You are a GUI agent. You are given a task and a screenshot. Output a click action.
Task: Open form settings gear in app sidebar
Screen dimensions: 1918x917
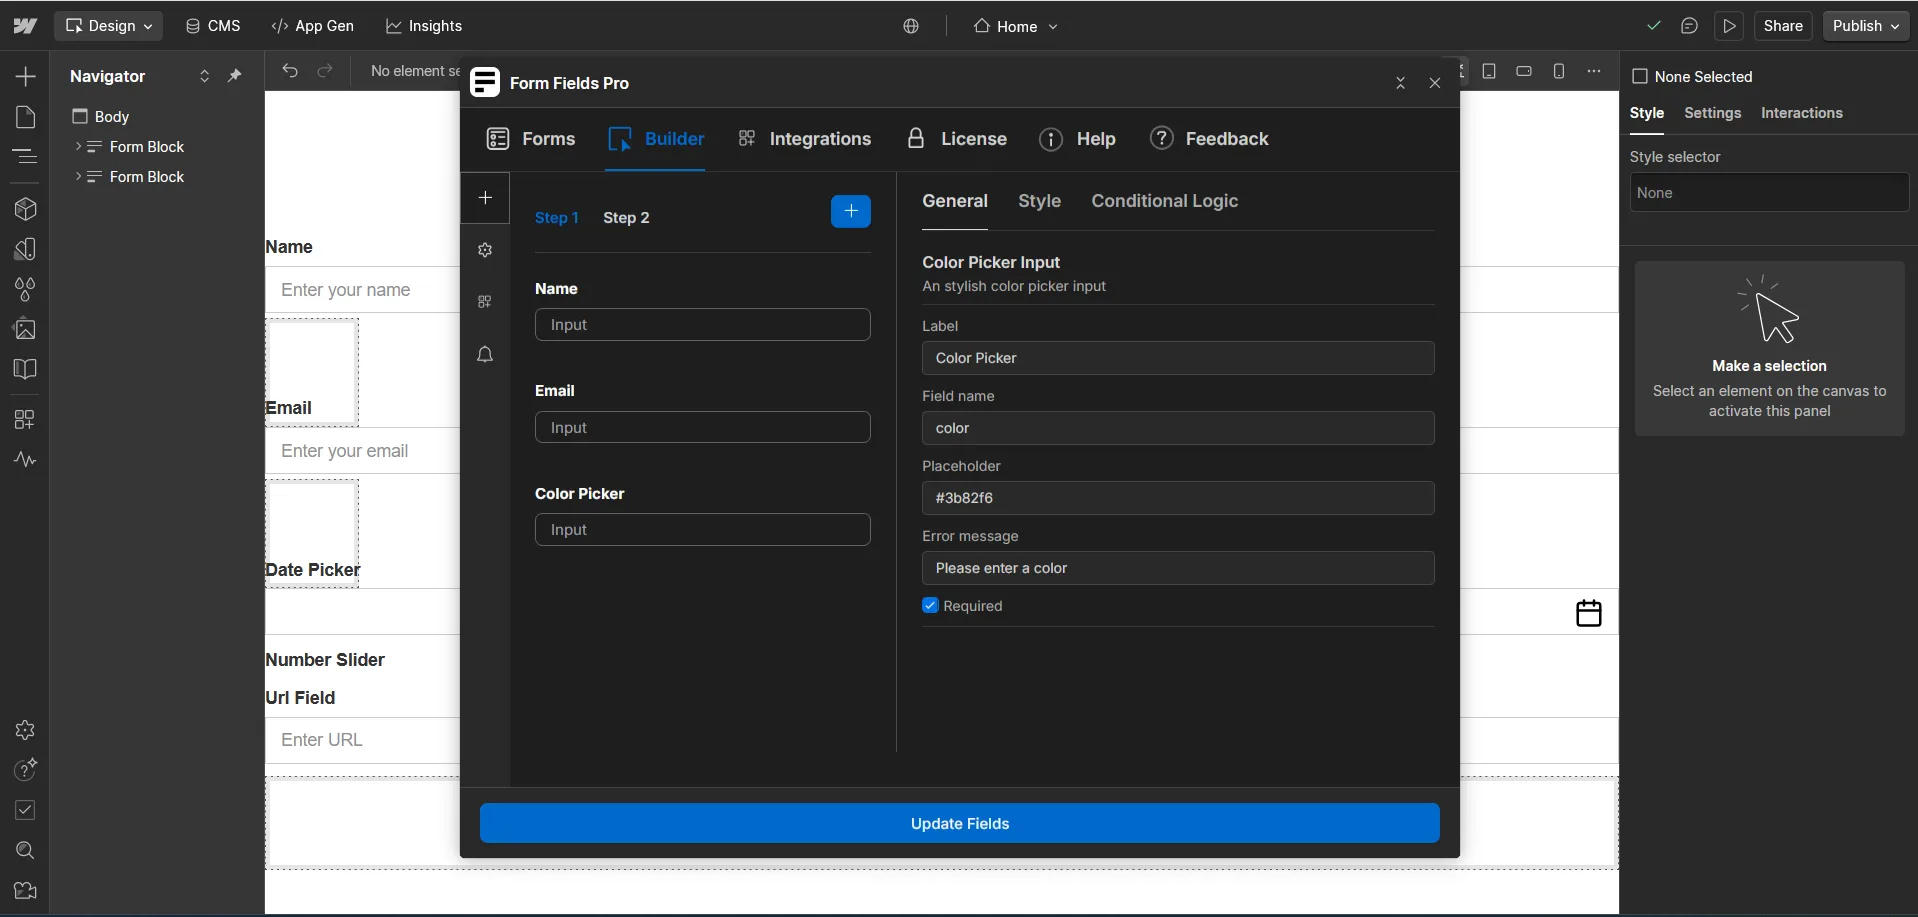(x=485, y=250)
